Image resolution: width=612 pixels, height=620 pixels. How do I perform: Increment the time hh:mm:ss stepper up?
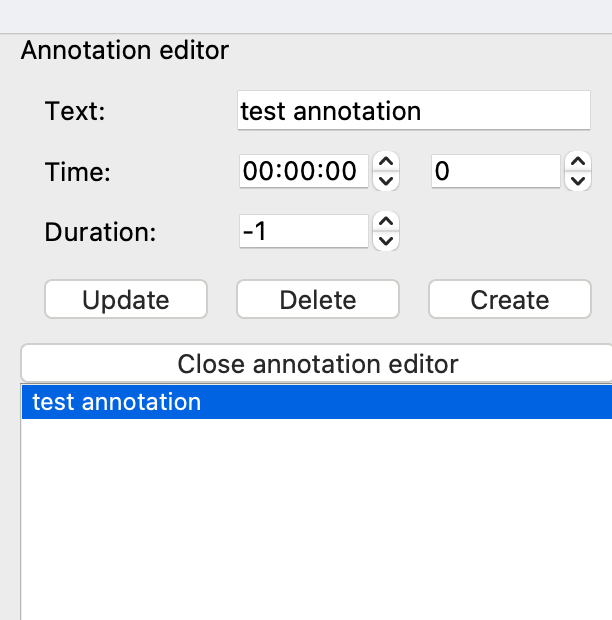386,162
